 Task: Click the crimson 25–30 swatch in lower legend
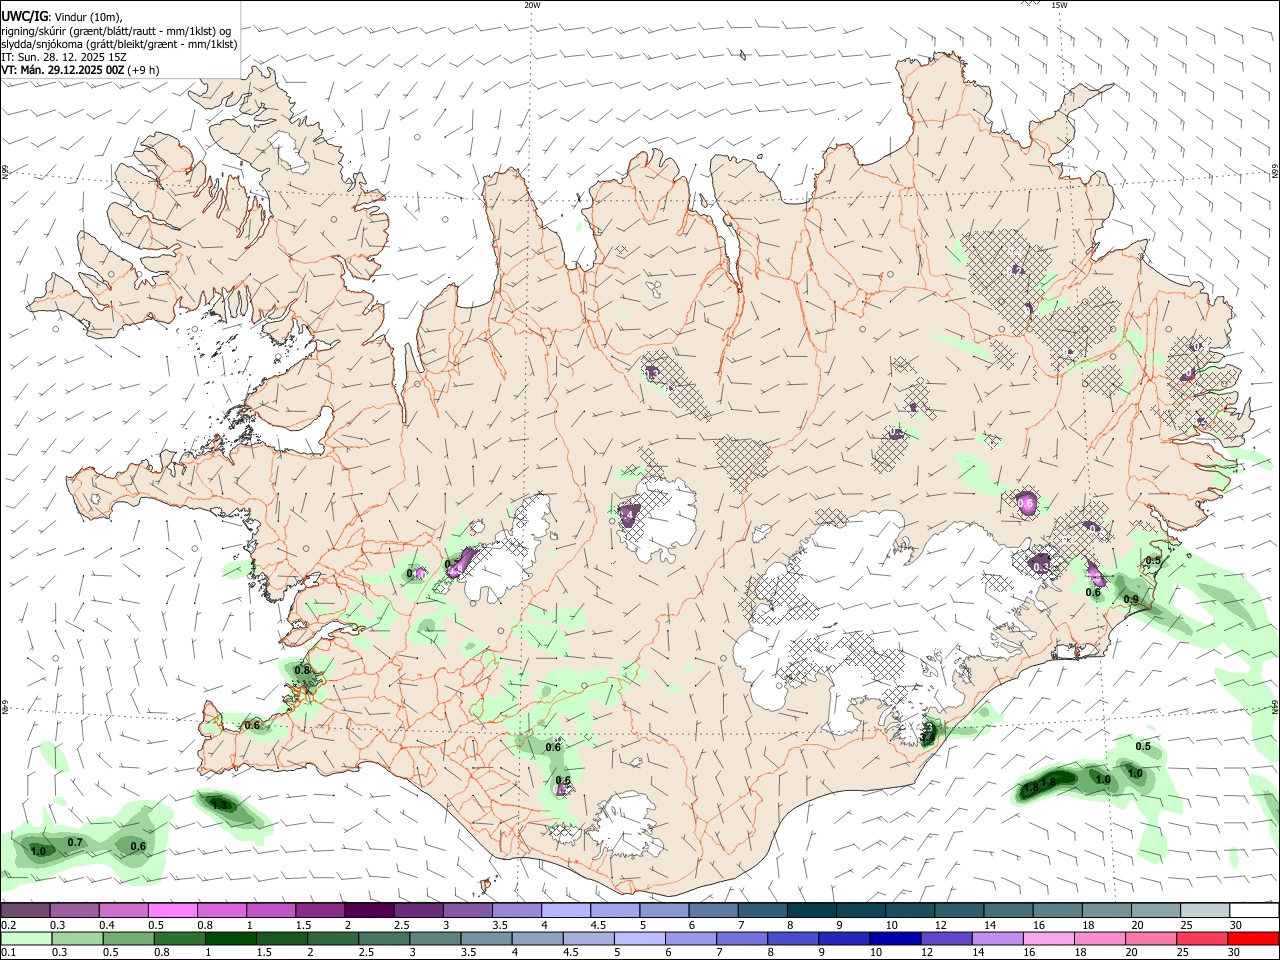point(1204,940)
